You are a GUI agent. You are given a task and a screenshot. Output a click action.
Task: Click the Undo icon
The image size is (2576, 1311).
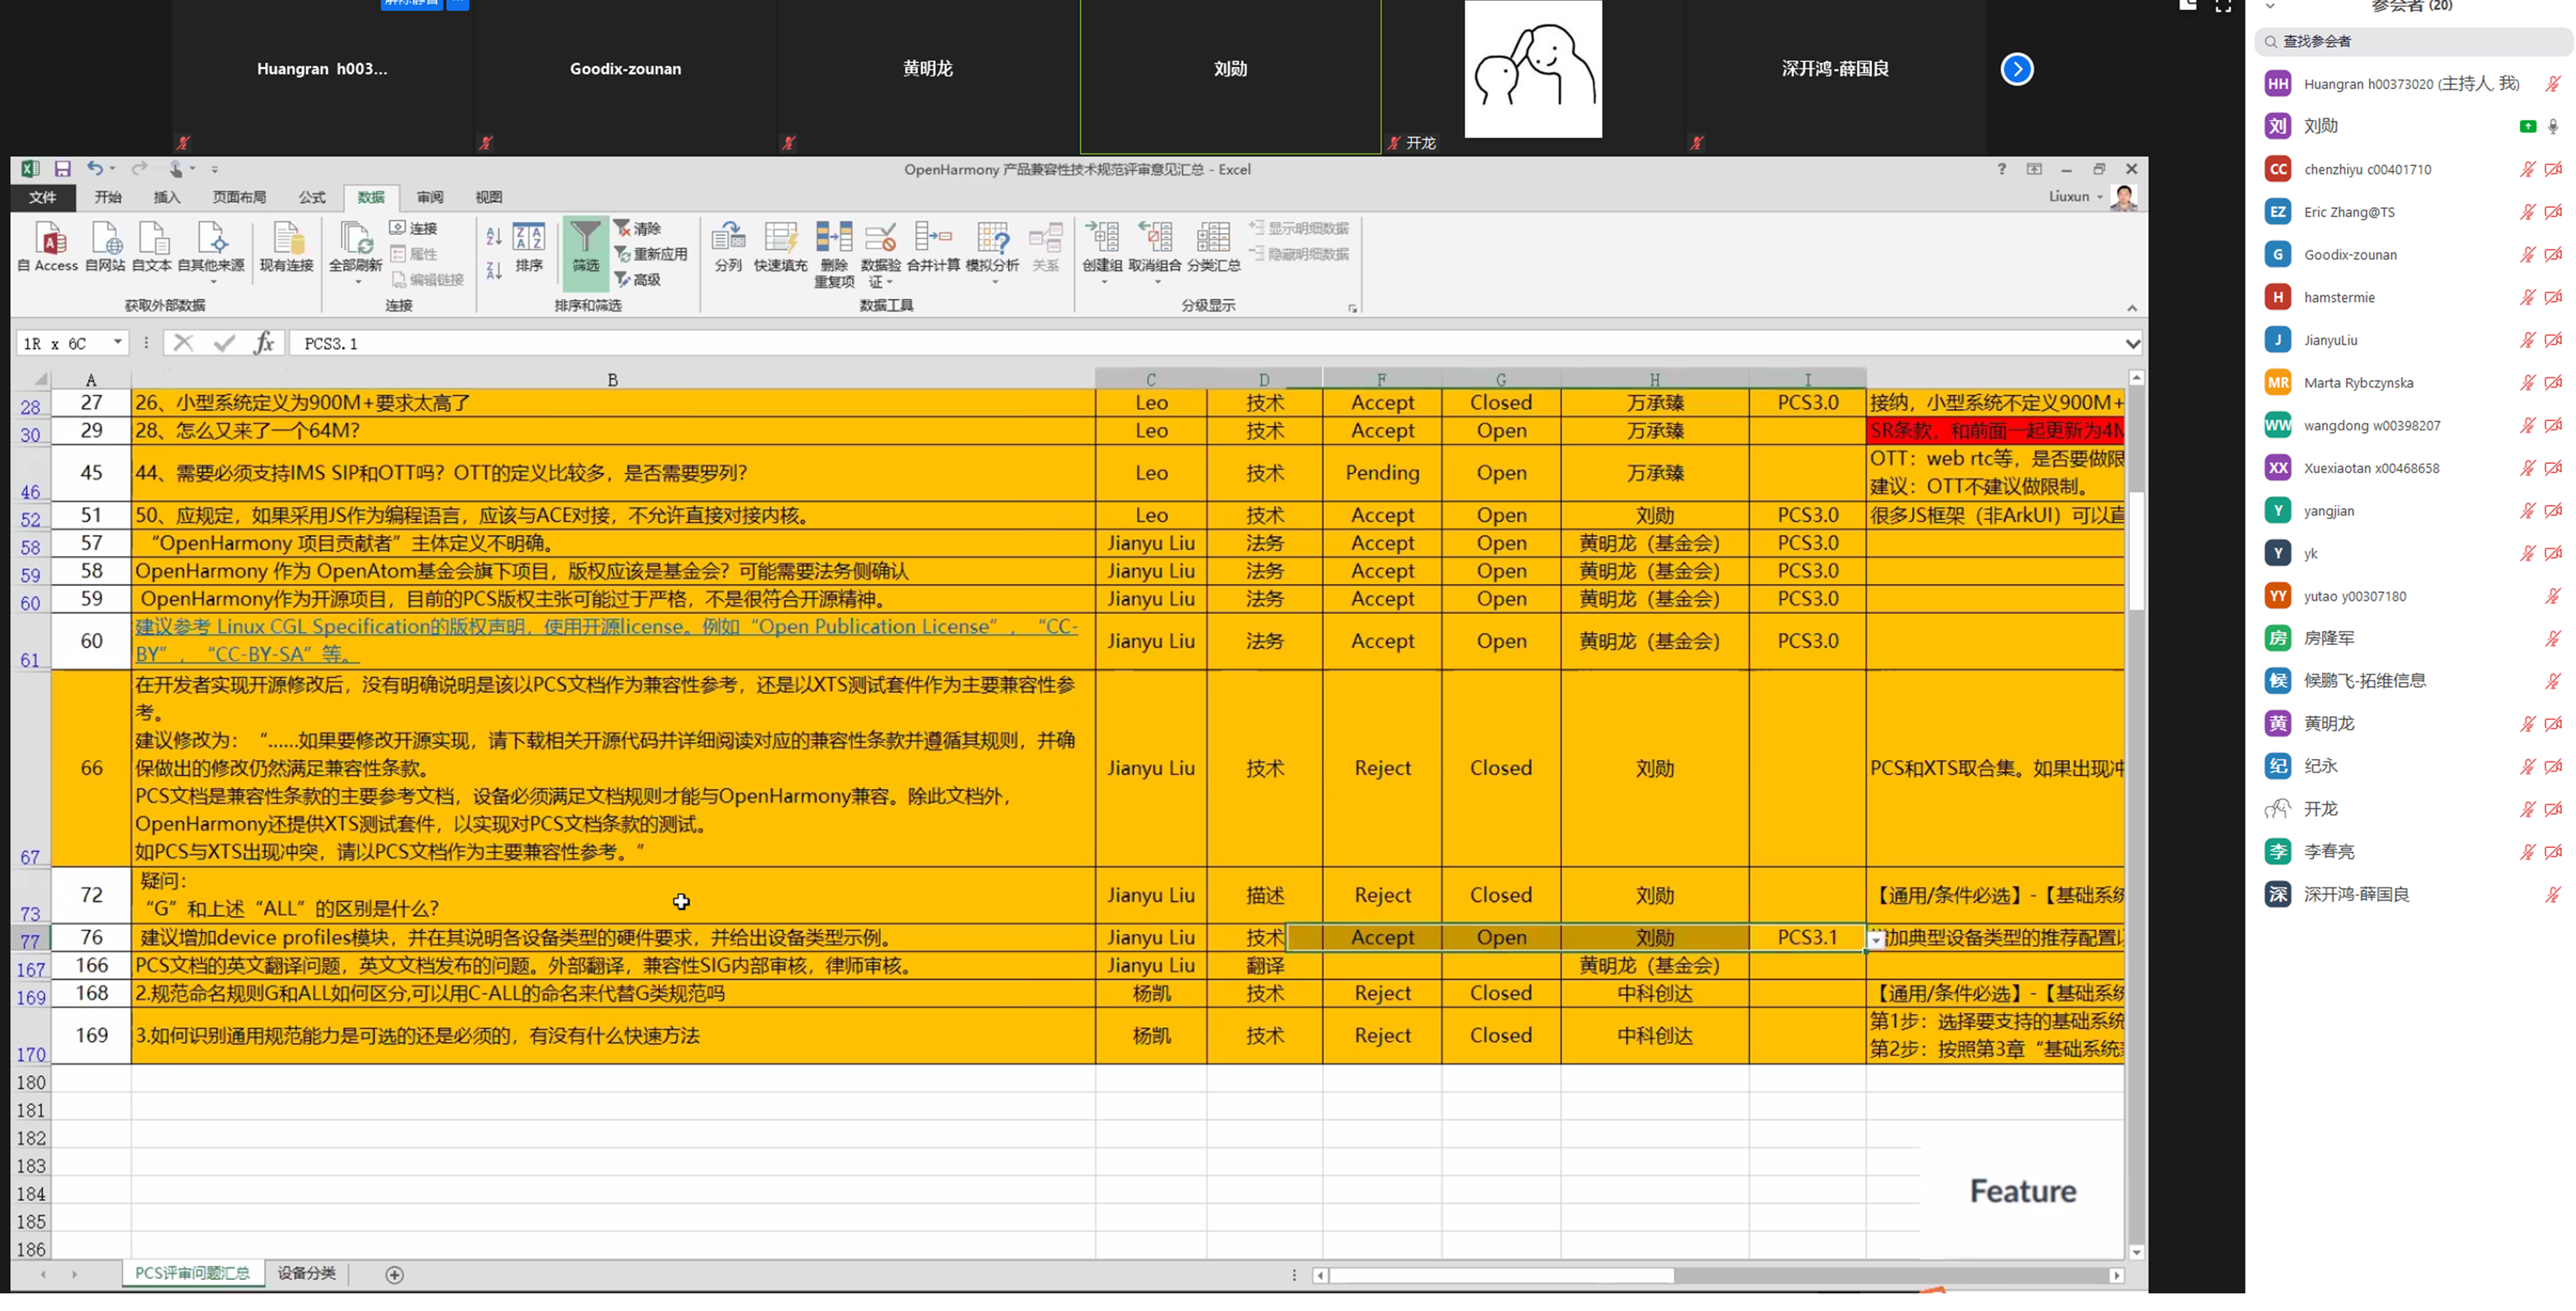point(95,169)
